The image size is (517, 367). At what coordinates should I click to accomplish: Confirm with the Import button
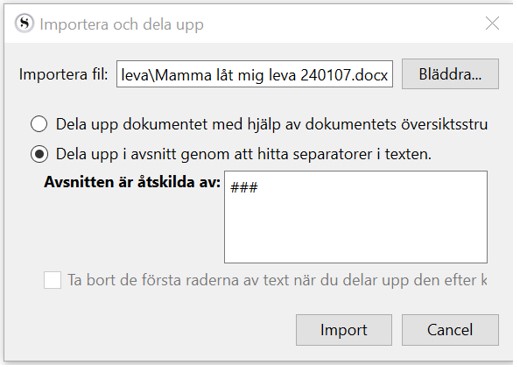[x=344, y=330]
